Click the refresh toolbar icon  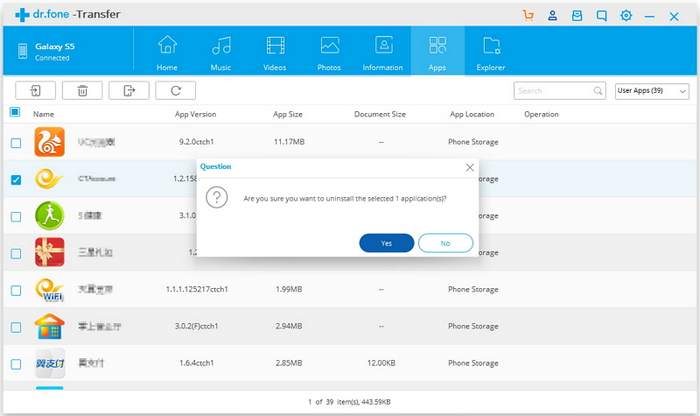175,91
